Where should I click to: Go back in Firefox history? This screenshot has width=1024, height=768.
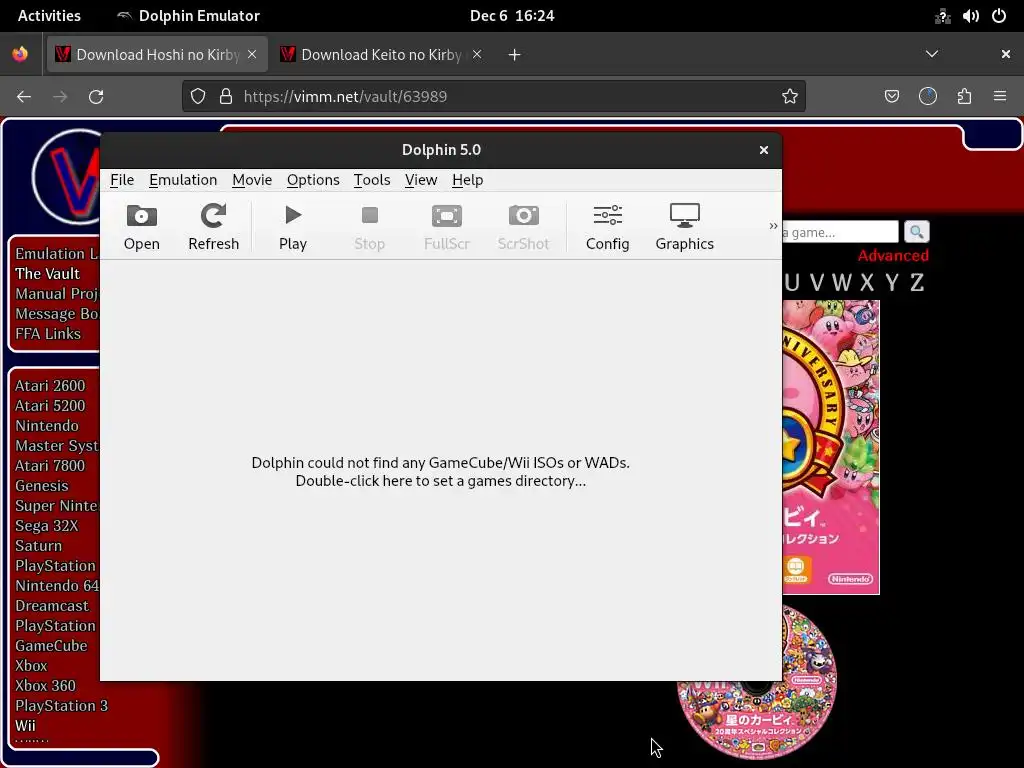24,97
